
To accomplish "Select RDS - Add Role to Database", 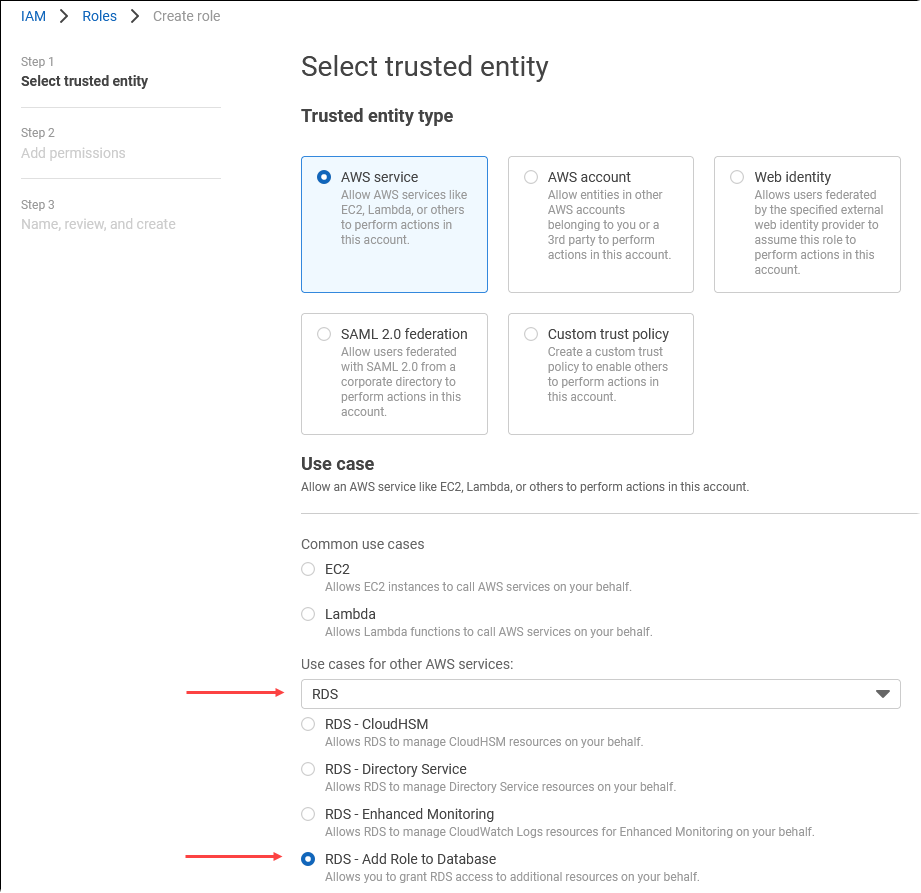I will [x=308, y=859].
